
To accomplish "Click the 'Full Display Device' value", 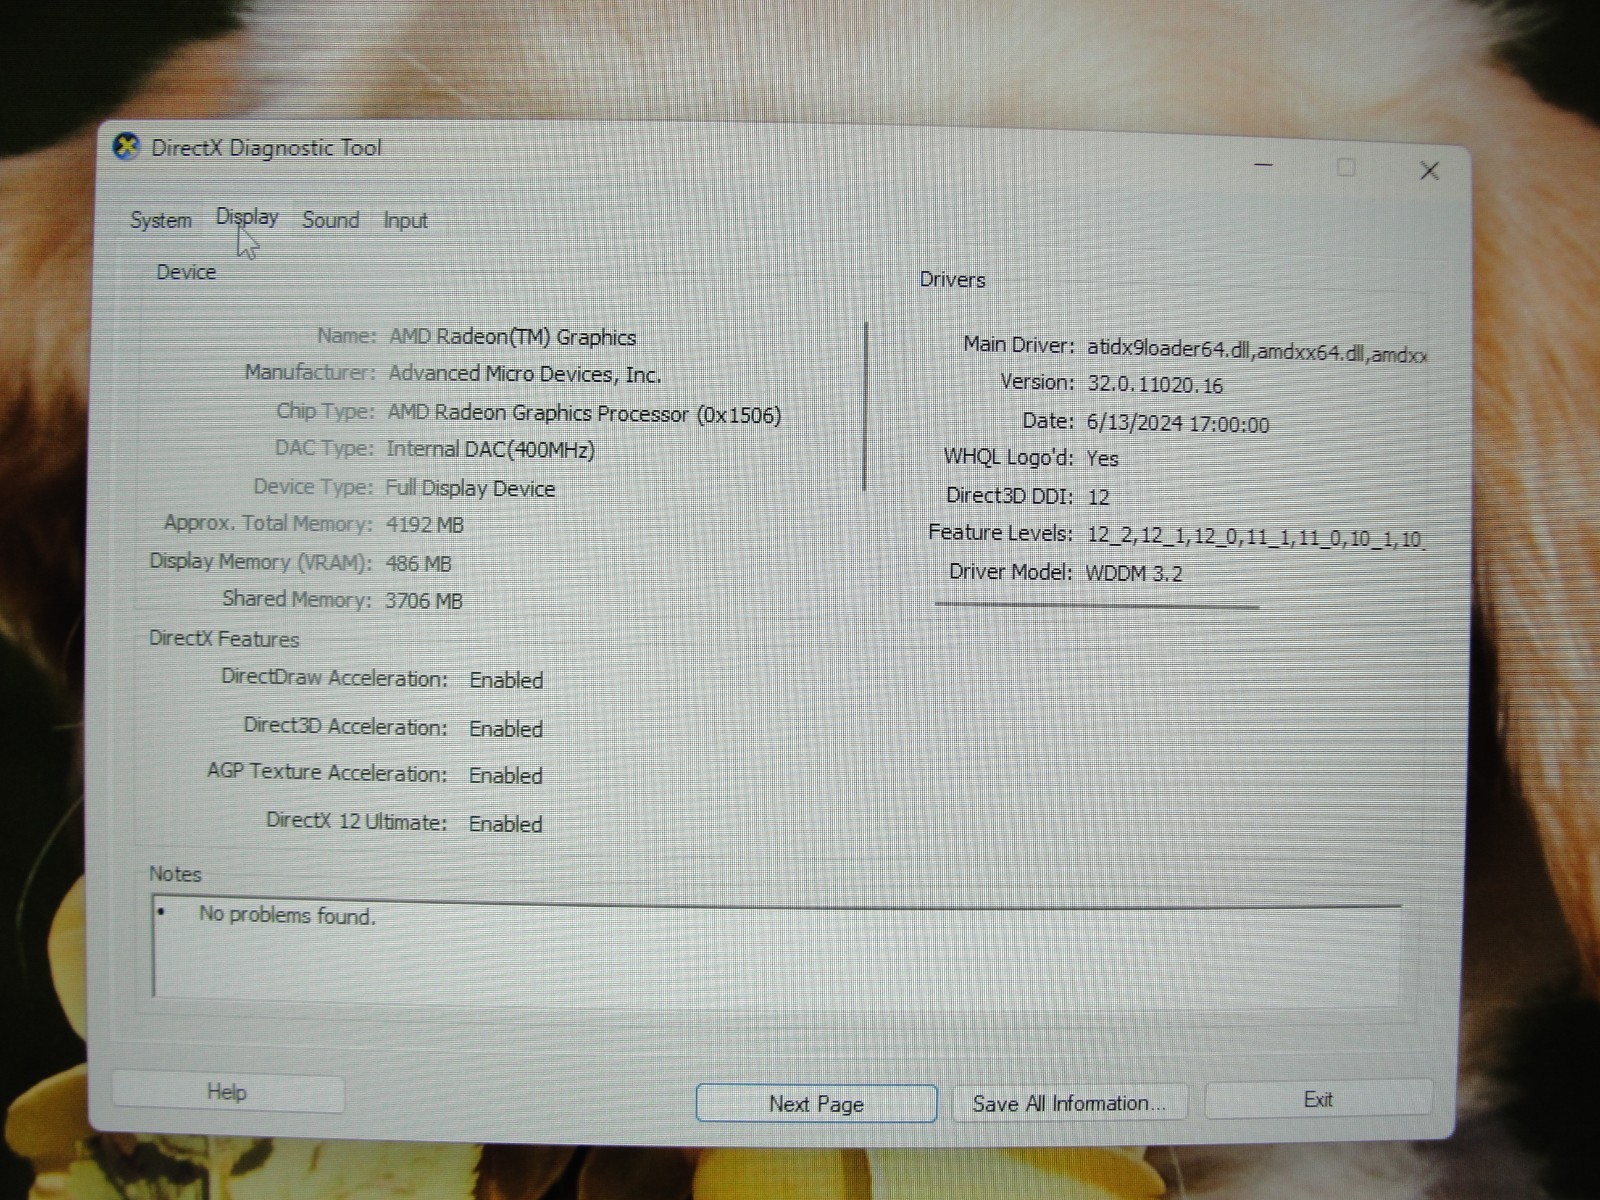I will pos(470,488).
